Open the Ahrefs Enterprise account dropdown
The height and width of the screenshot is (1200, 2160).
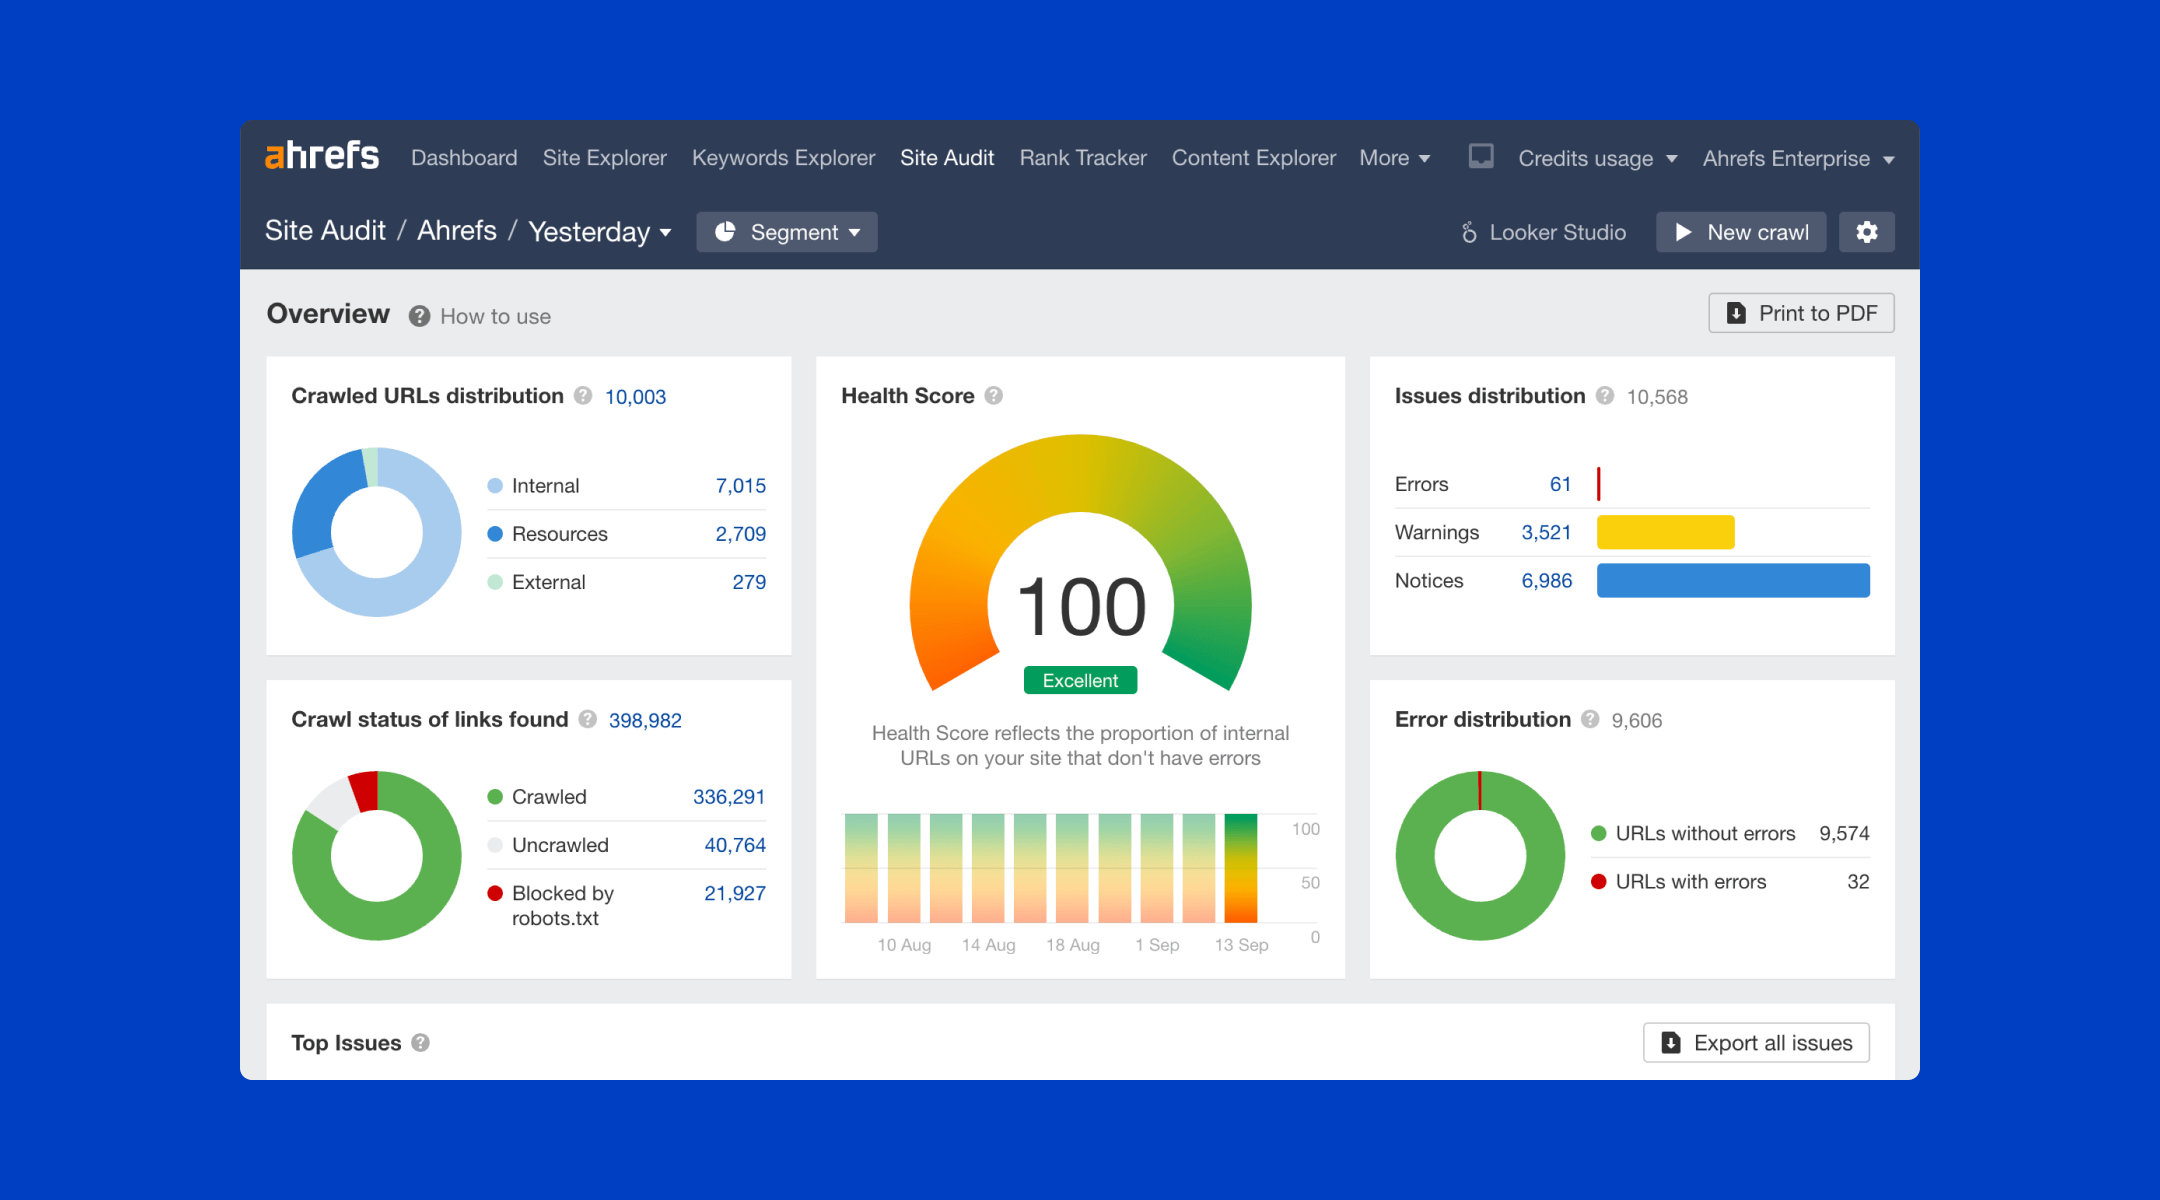click(1798, 159)
